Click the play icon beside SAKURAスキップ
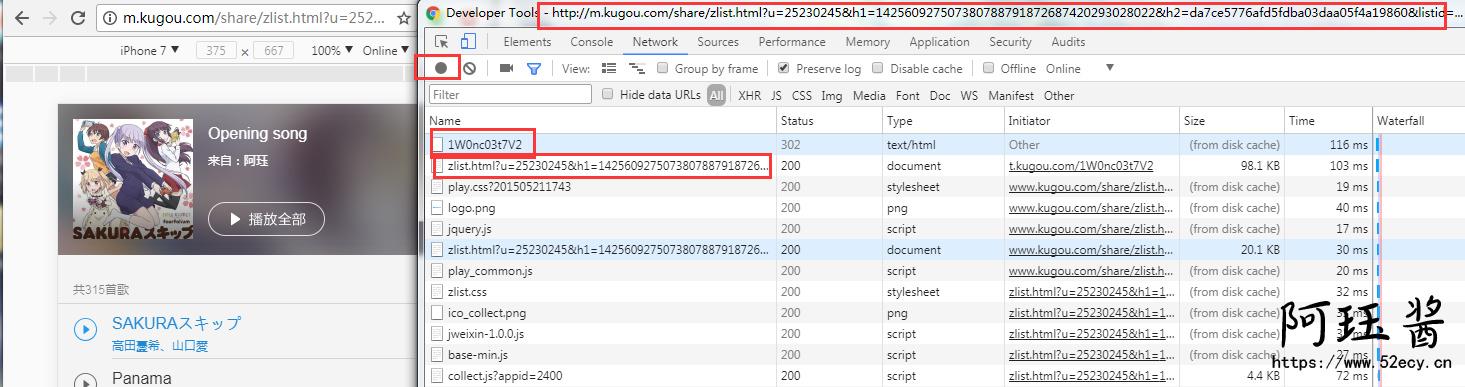This screenshot has height=387, width=1465. point(86,329)
